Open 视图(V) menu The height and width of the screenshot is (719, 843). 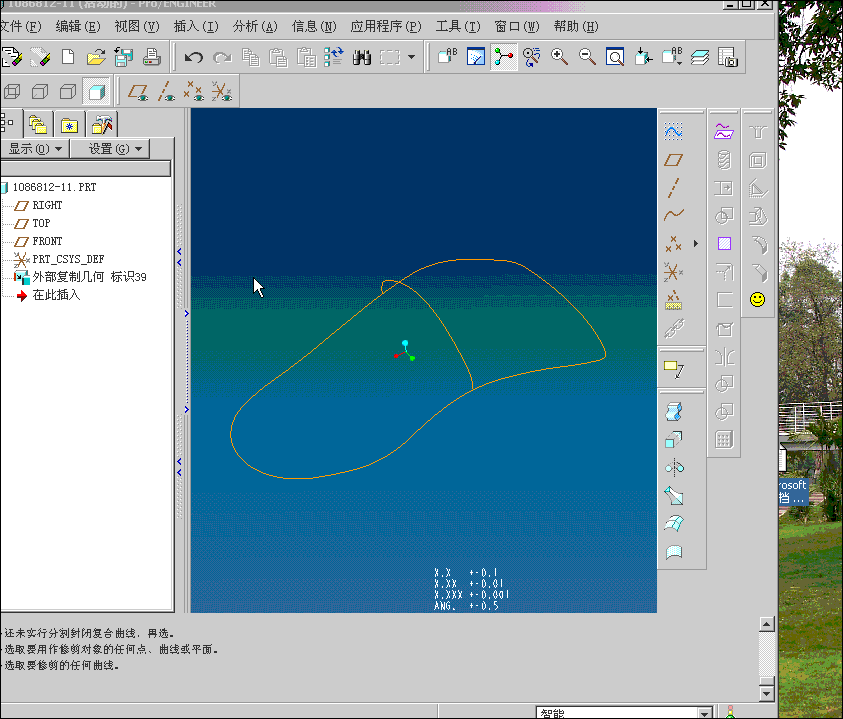137,26
